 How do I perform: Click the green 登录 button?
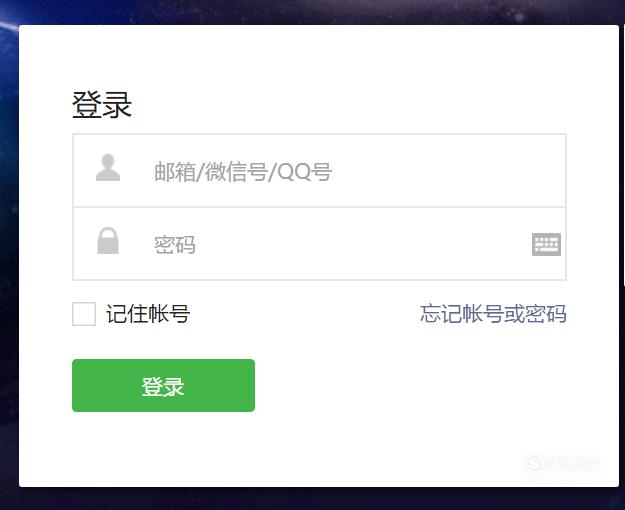163,386
